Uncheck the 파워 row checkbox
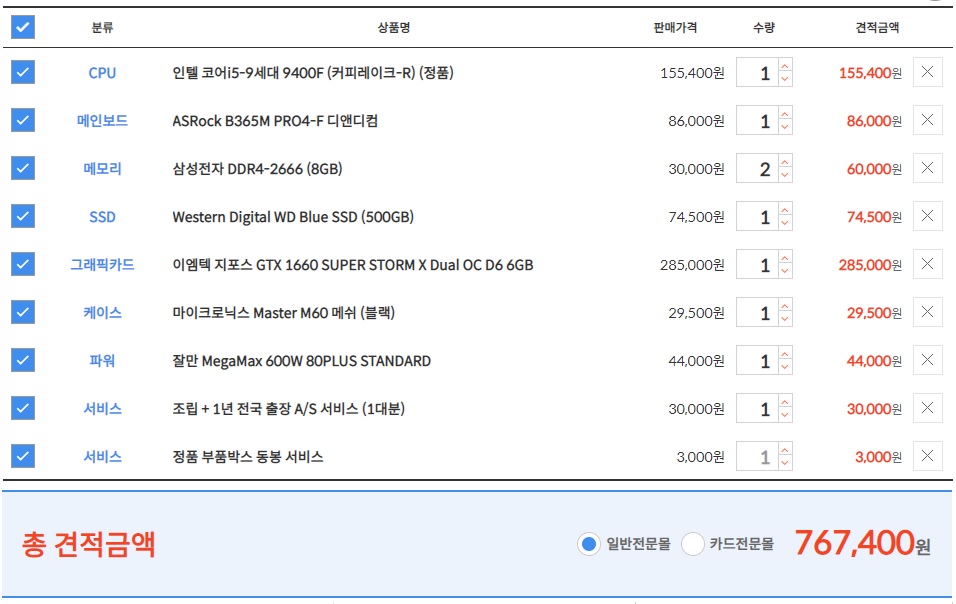The height and width of the screenshot is (604, 956). (23, 360)
